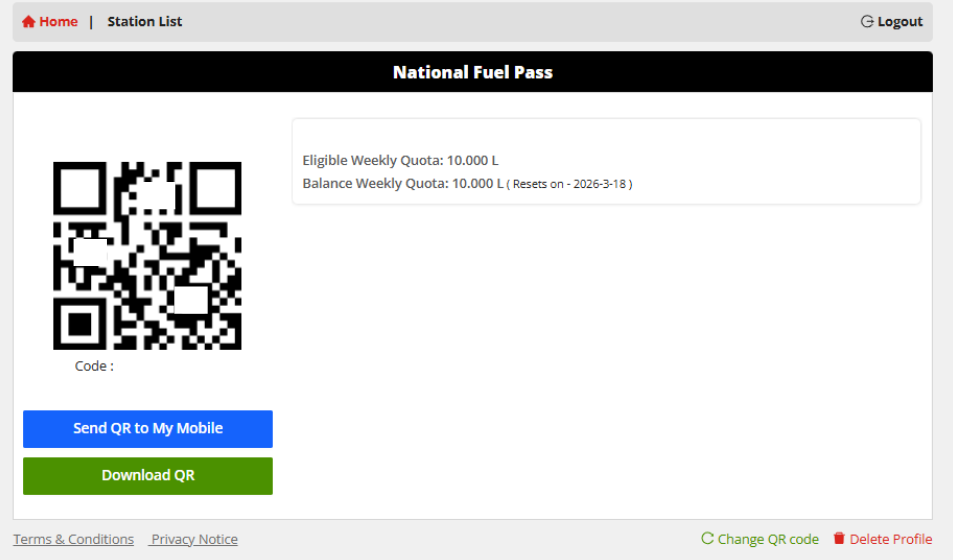This screenshot has width=953, height=560.
Task: Open the Terms & Conditions link
Action: pyautogui.click(x=73, y=539)
